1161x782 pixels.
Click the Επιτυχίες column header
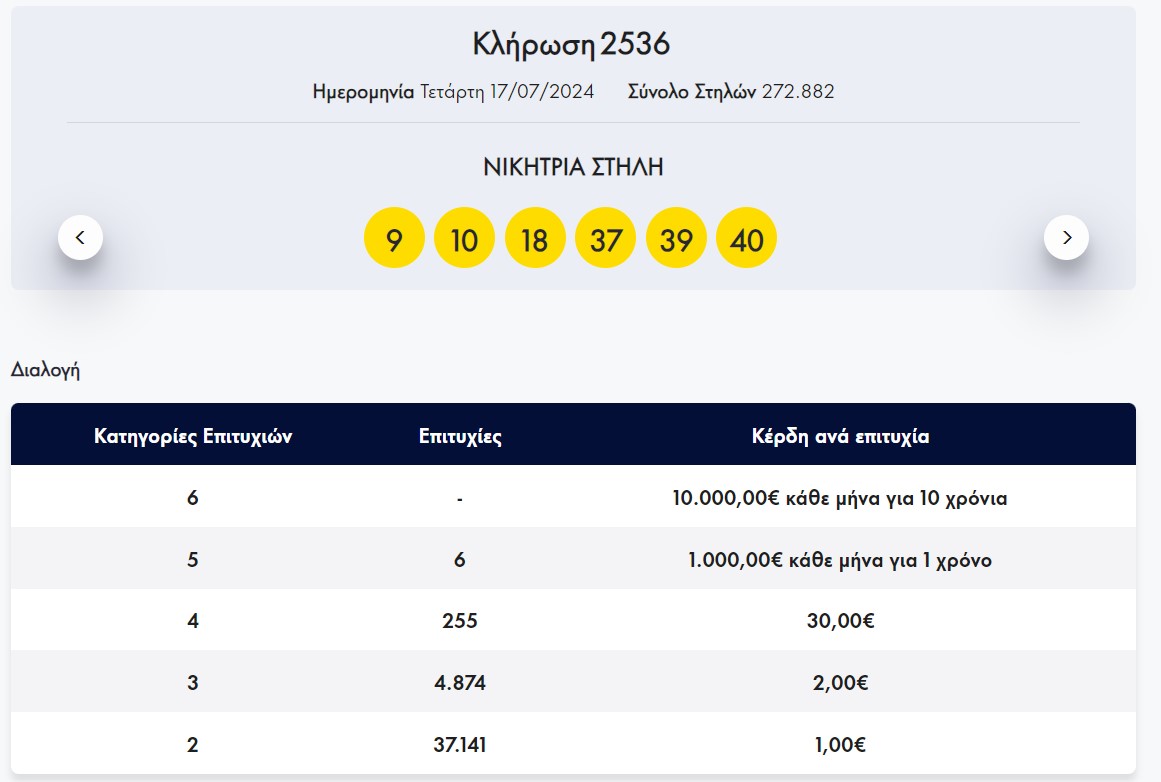[x=460, y=436]
